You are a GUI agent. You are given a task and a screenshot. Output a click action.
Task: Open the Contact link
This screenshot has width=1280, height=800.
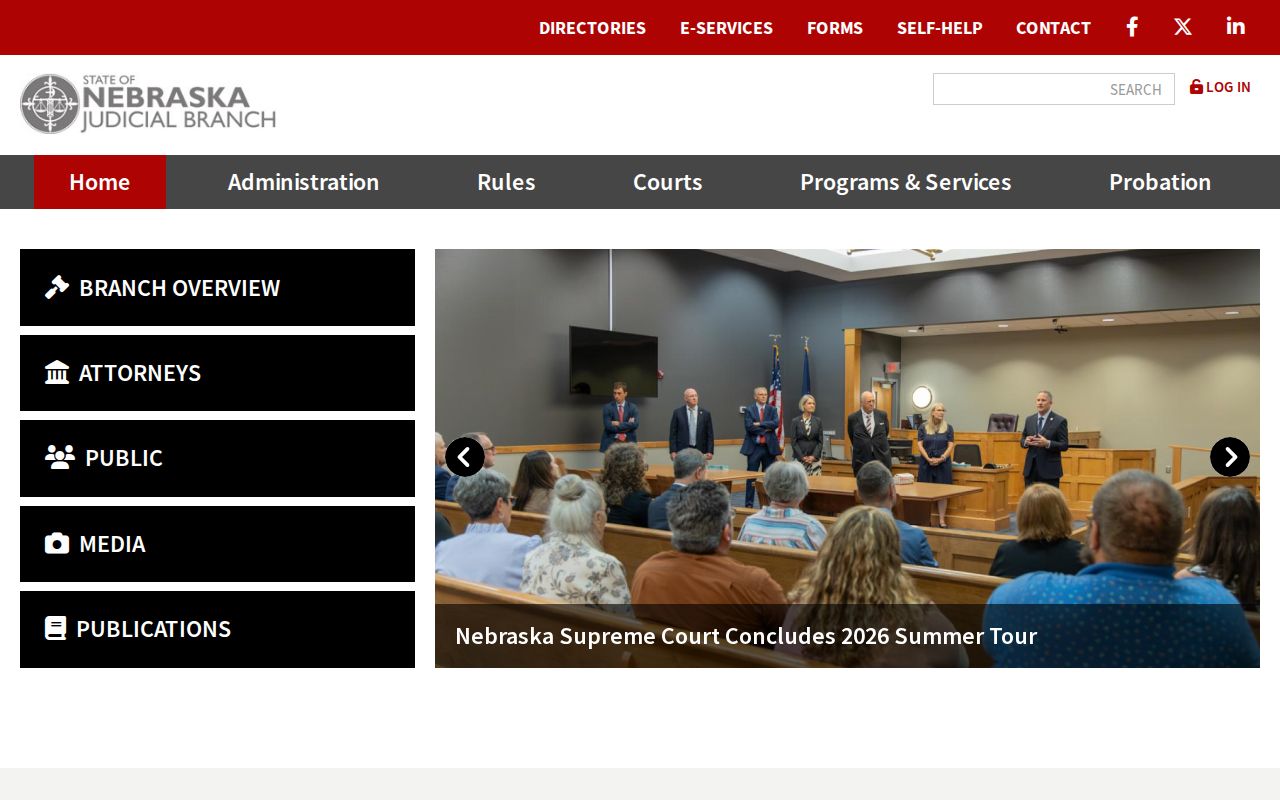click(x=1053, y=28)
